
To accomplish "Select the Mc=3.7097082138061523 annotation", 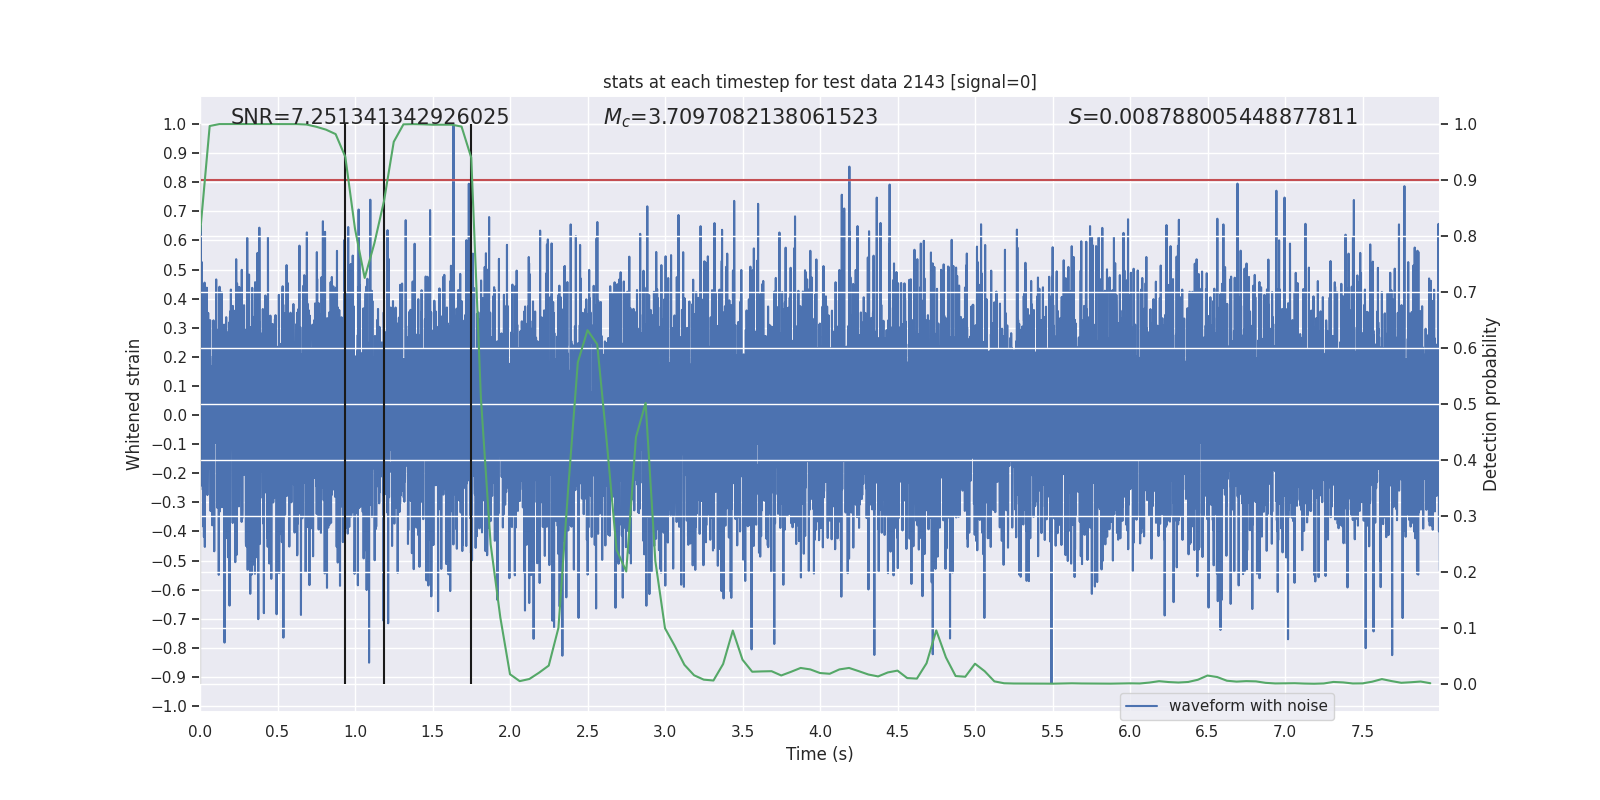I will tap(741, 117).
